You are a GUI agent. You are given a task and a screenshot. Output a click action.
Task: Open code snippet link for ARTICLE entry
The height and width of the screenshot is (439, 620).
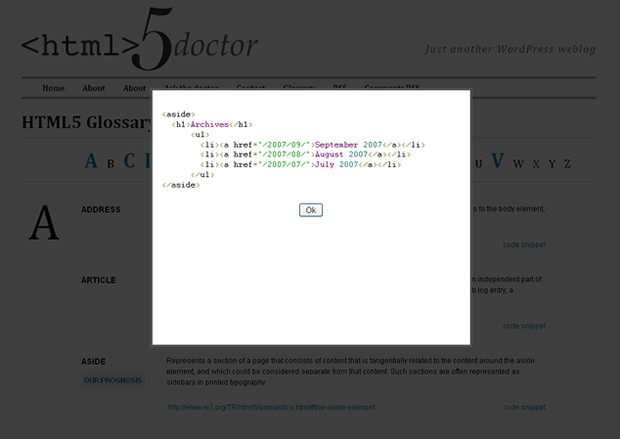pyautogui.click(x=524, y=326)
